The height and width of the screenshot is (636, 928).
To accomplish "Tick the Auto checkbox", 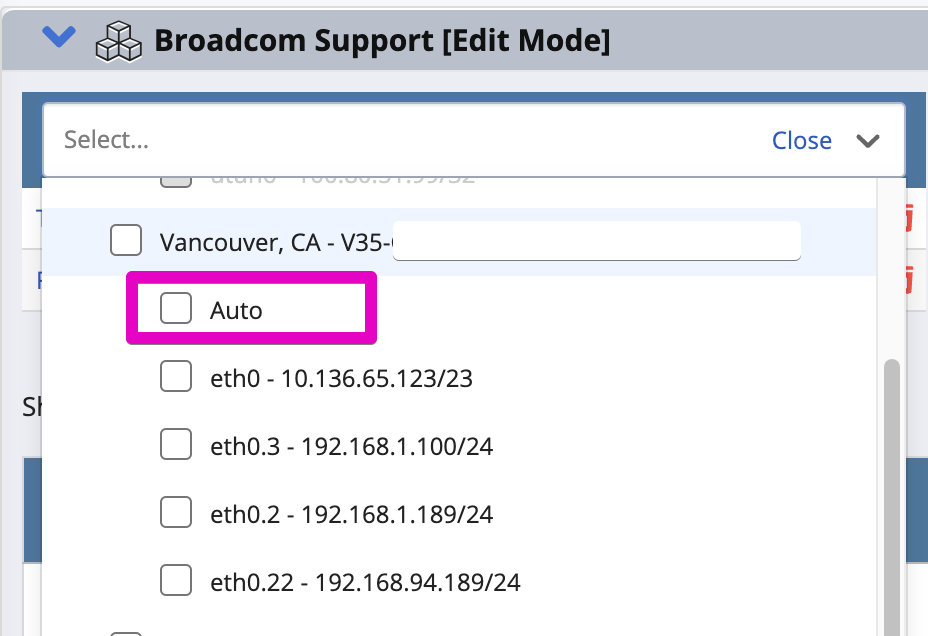I will pos(176,309).
